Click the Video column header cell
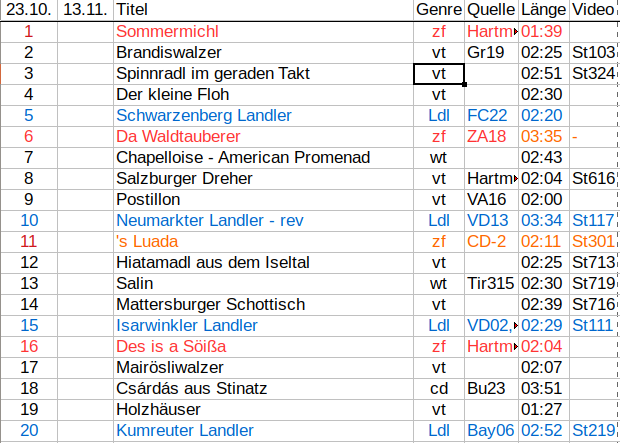 (593, 10)
